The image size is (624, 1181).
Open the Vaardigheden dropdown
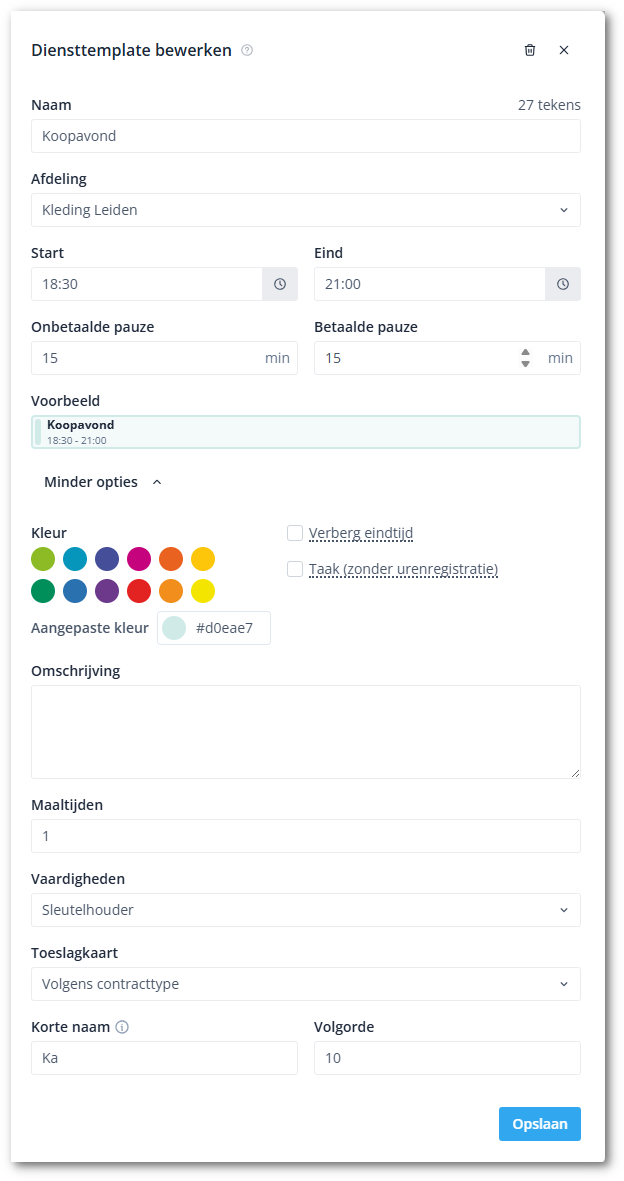[x=306, y=910]
